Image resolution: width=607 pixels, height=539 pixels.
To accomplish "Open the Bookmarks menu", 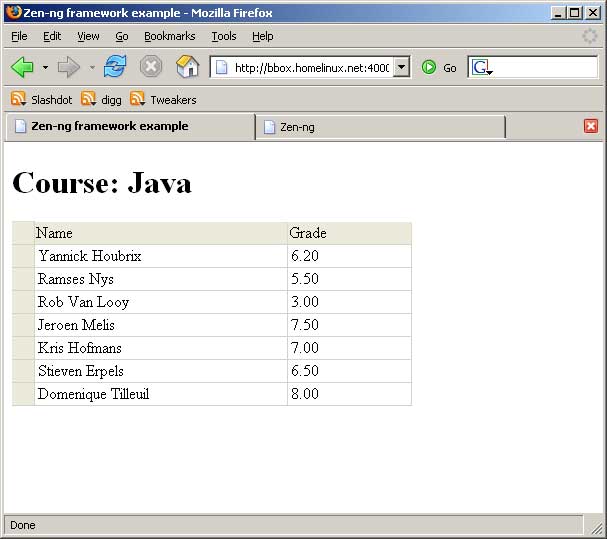I will [x=169, y=36].
